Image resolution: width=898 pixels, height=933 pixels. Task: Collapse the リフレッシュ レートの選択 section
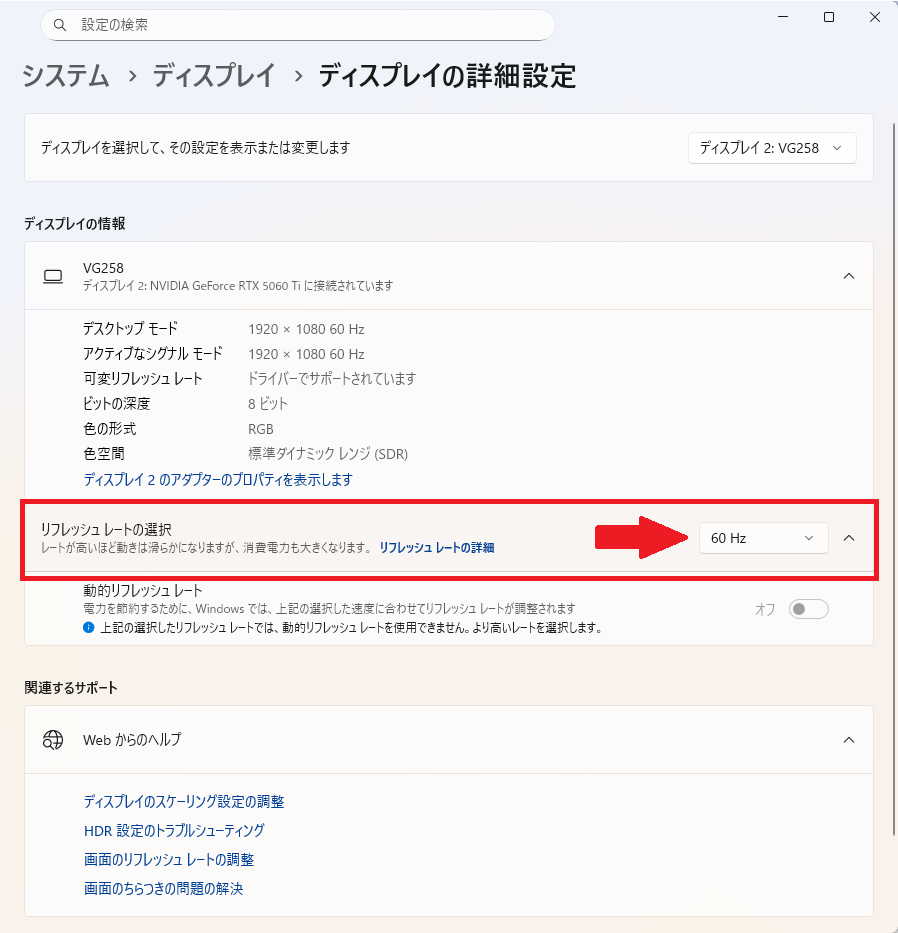click(849, 538)
